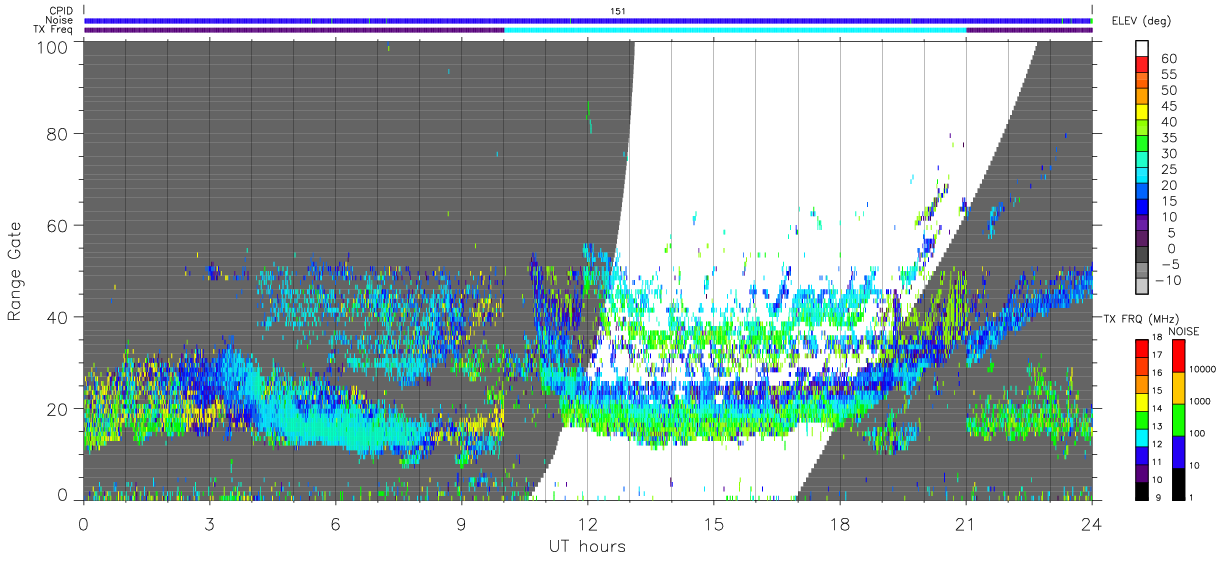Click the TX Freq row label
This screenshot has width=1228, height=567.
(52, 29)
